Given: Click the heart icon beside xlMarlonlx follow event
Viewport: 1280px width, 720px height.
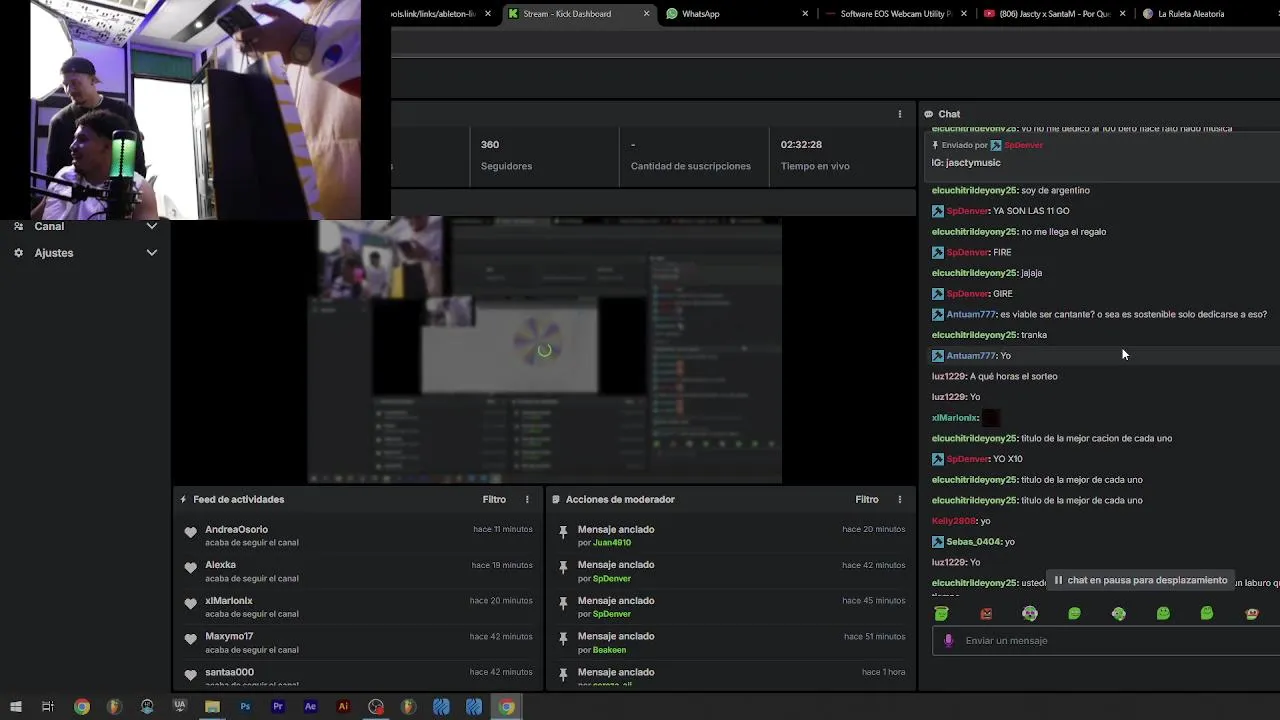Looking at the screenshot, I should (190, 604).
